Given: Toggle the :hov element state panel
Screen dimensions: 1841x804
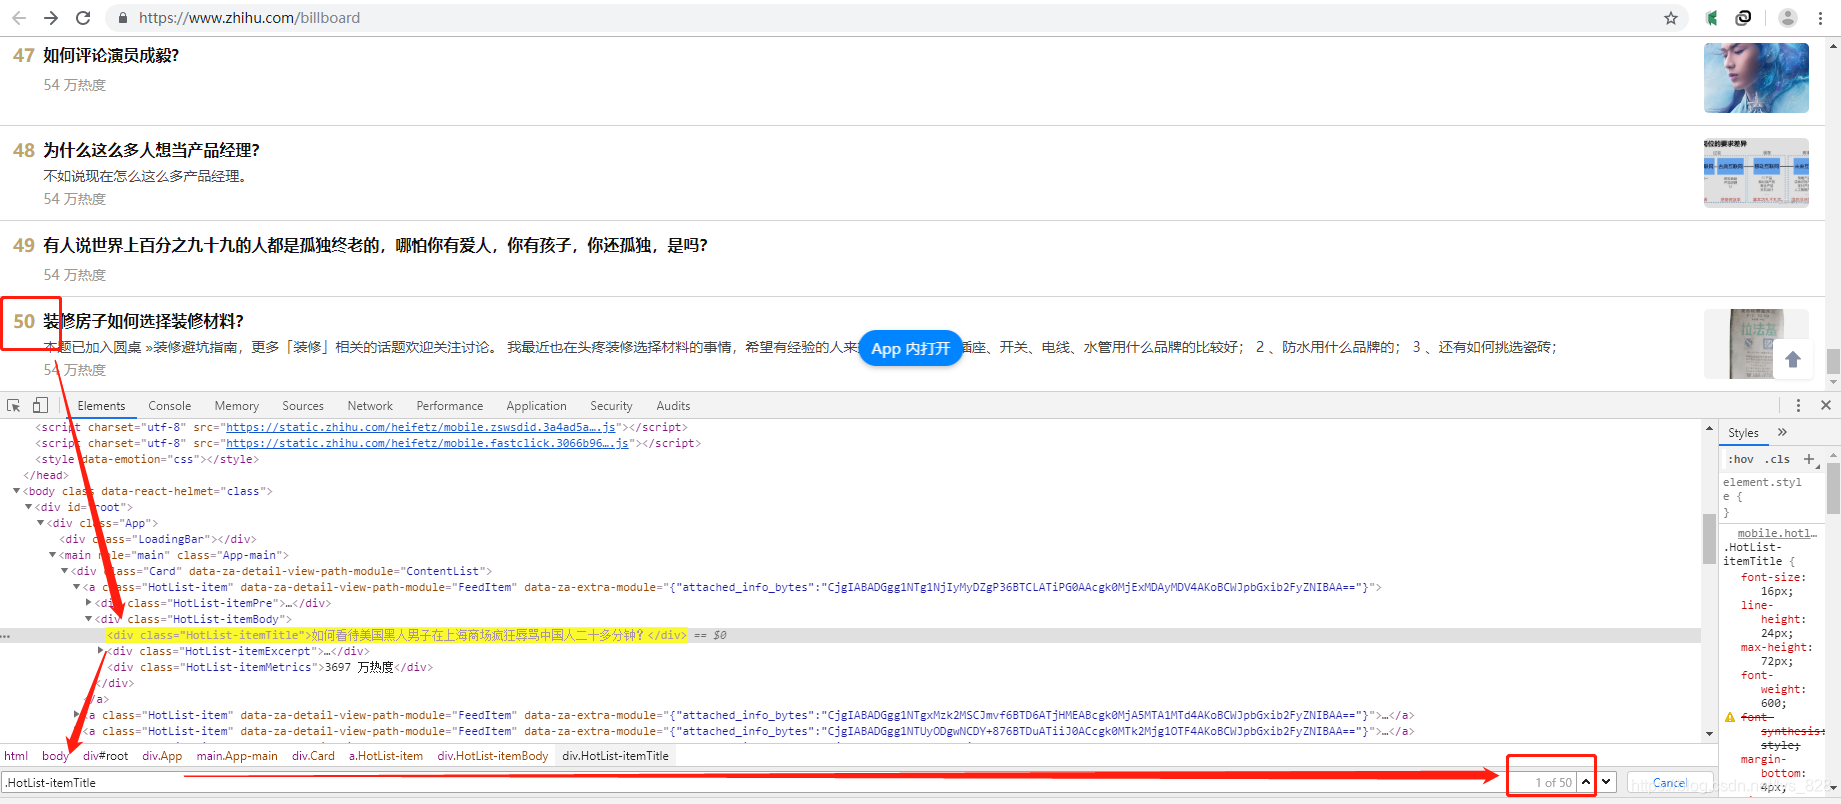Looking at the screenshot, I should 1741,459.
